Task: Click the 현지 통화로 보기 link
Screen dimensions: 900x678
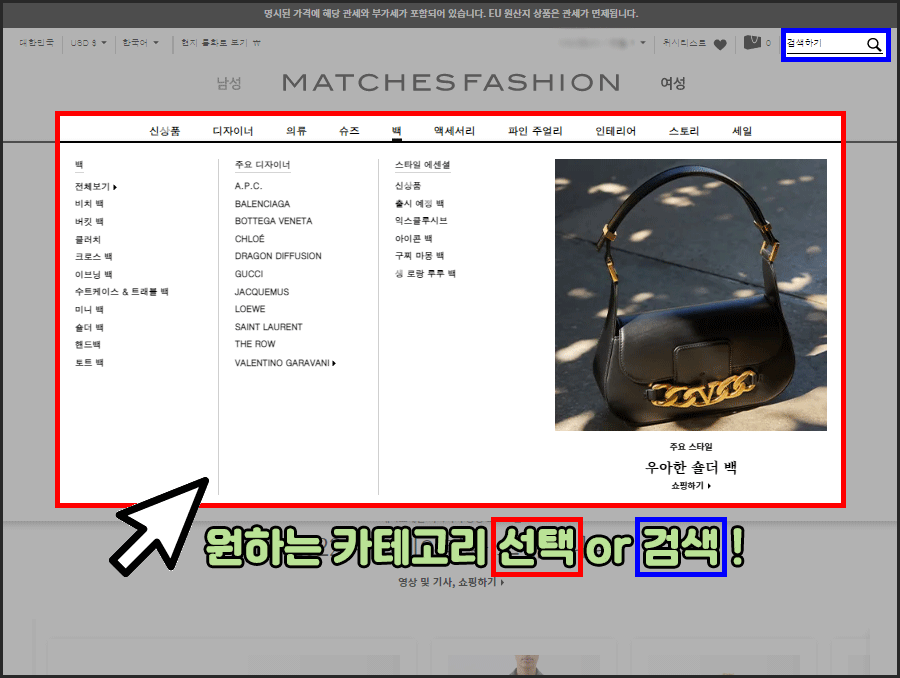Action: (x=220, y=42)
